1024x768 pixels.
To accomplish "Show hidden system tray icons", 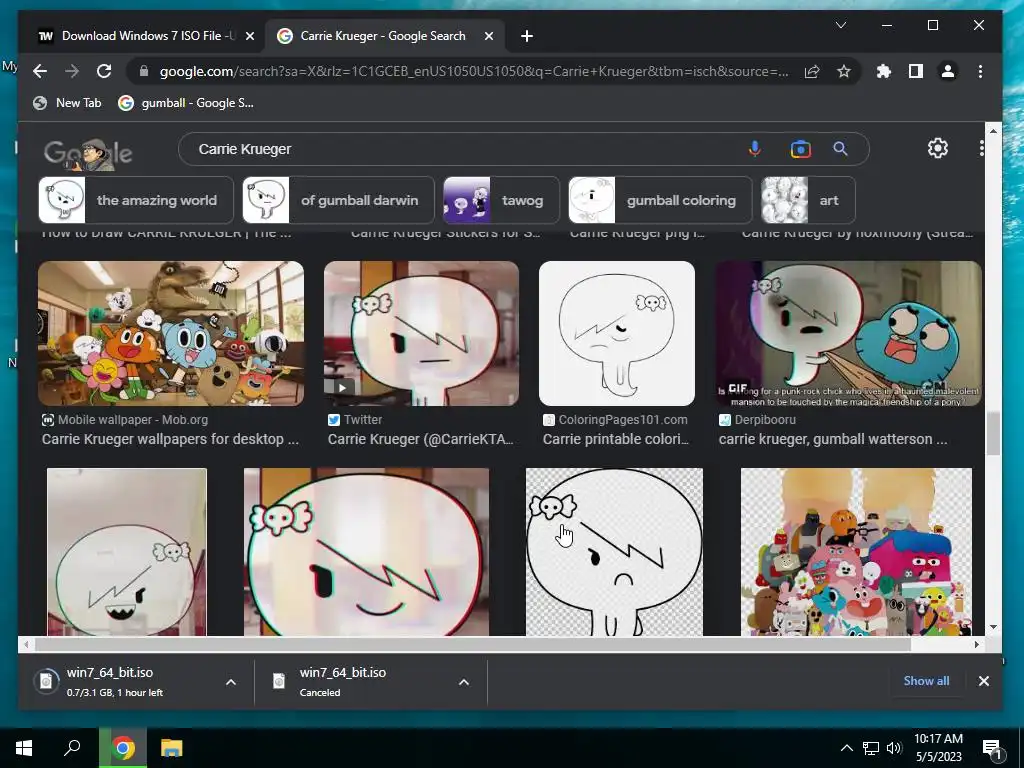I will click(x=846, y=748).
